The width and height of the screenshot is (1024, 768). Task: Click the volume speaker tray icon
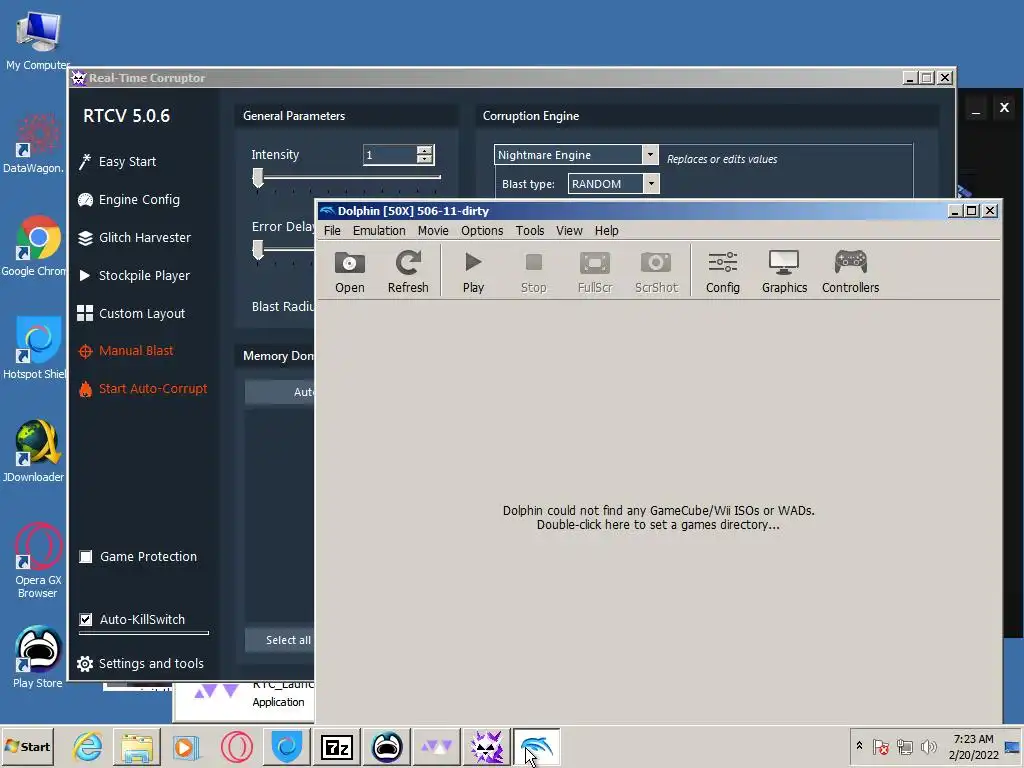928,746
